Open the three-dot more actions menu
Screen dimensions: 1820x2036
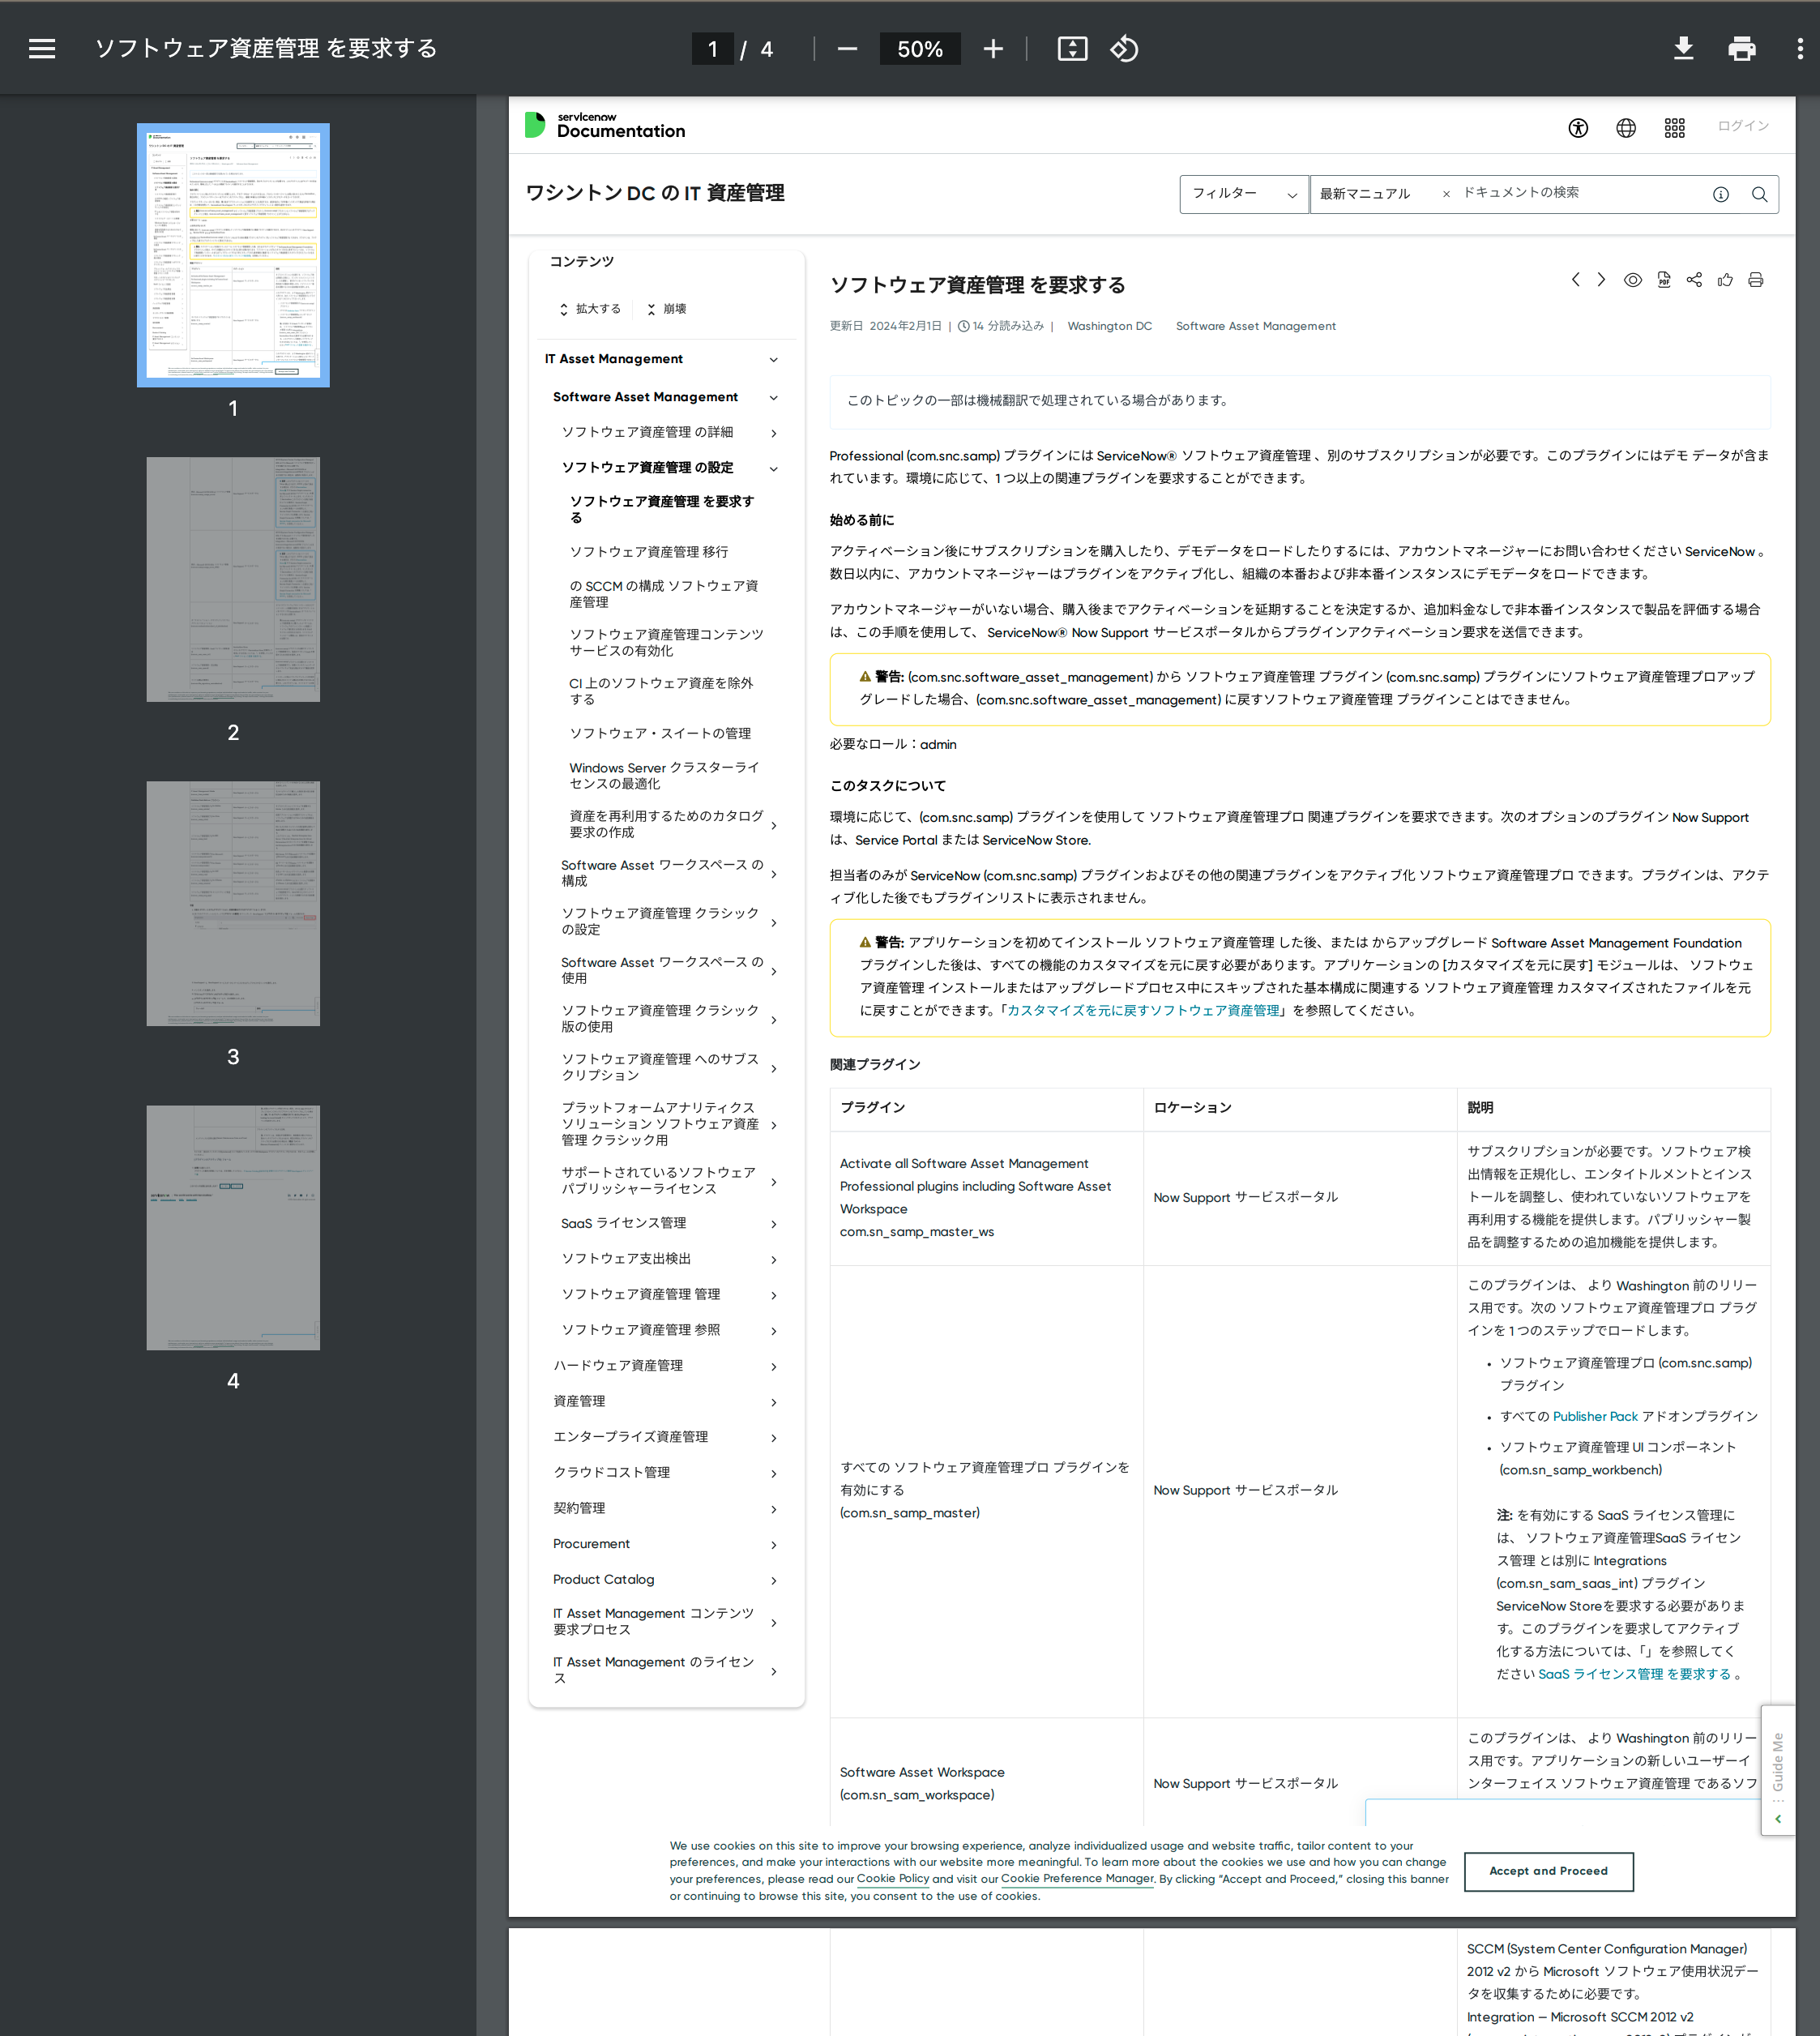1800,49
